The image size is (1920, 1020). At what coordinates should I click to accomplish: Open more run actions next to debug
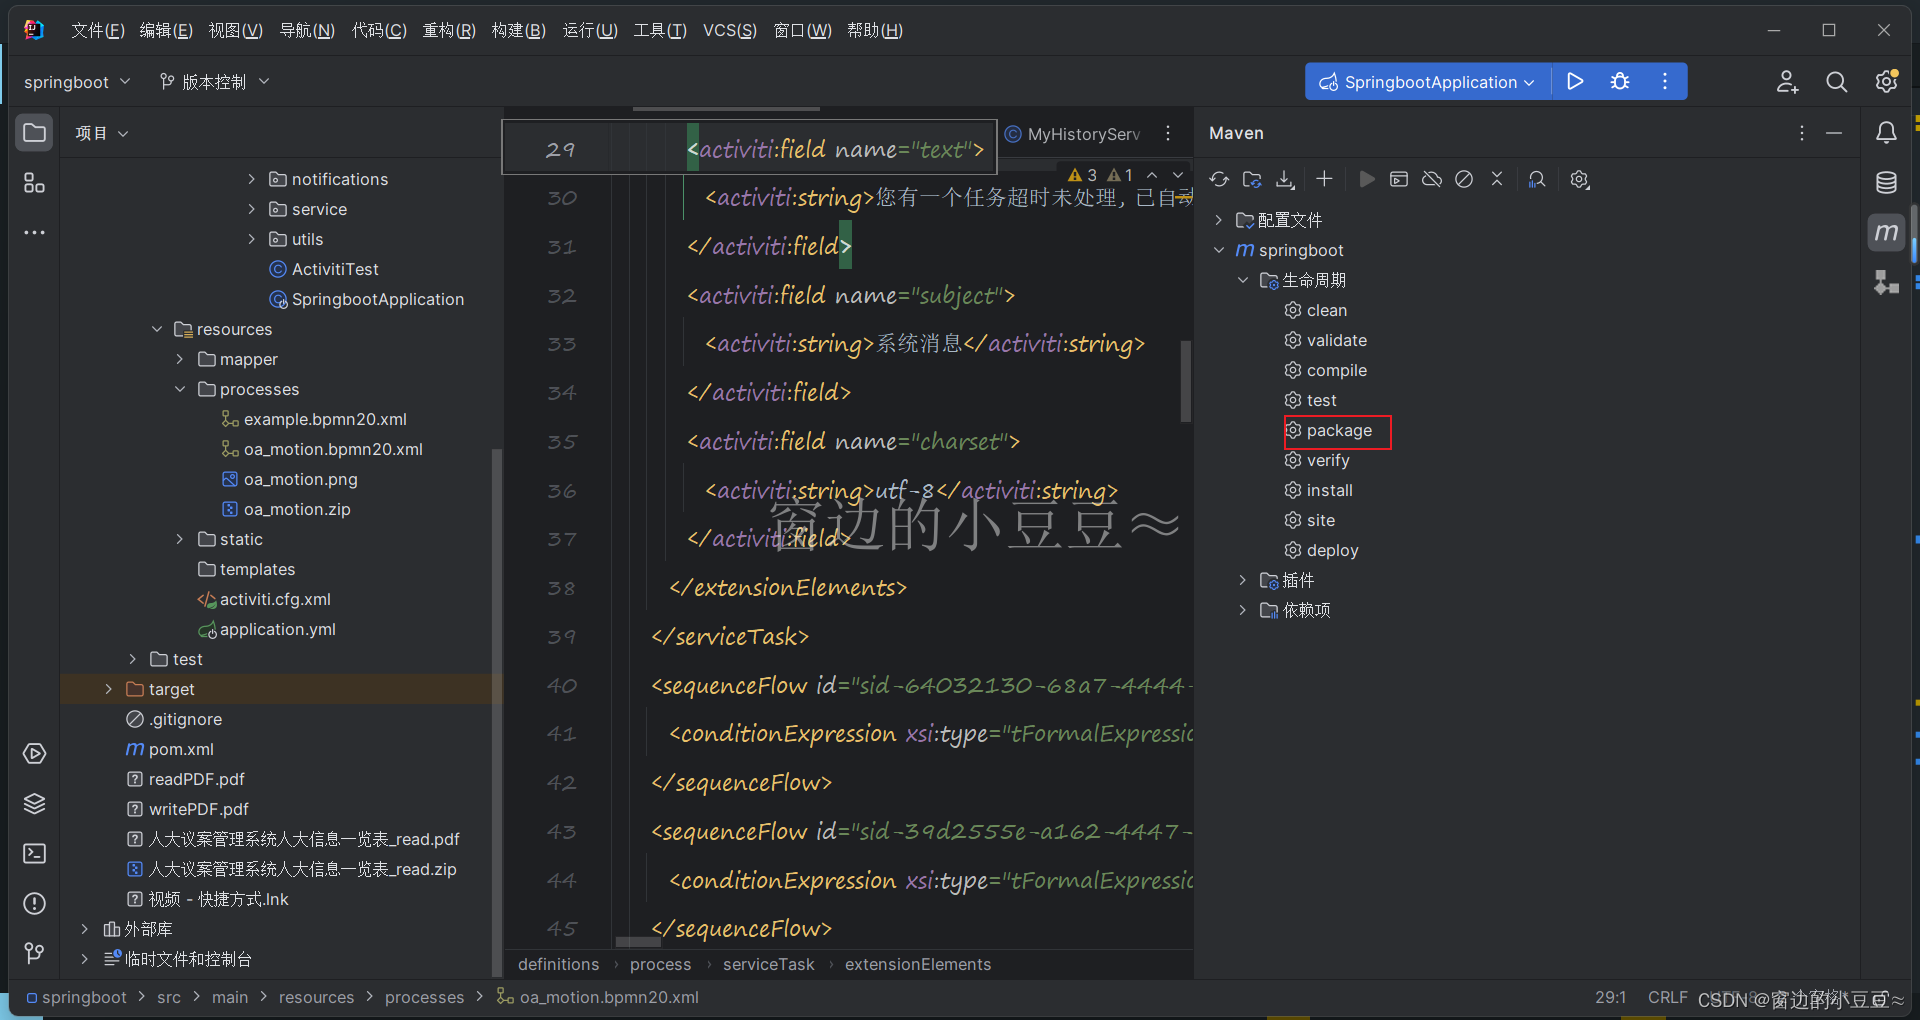point(1665,82)
